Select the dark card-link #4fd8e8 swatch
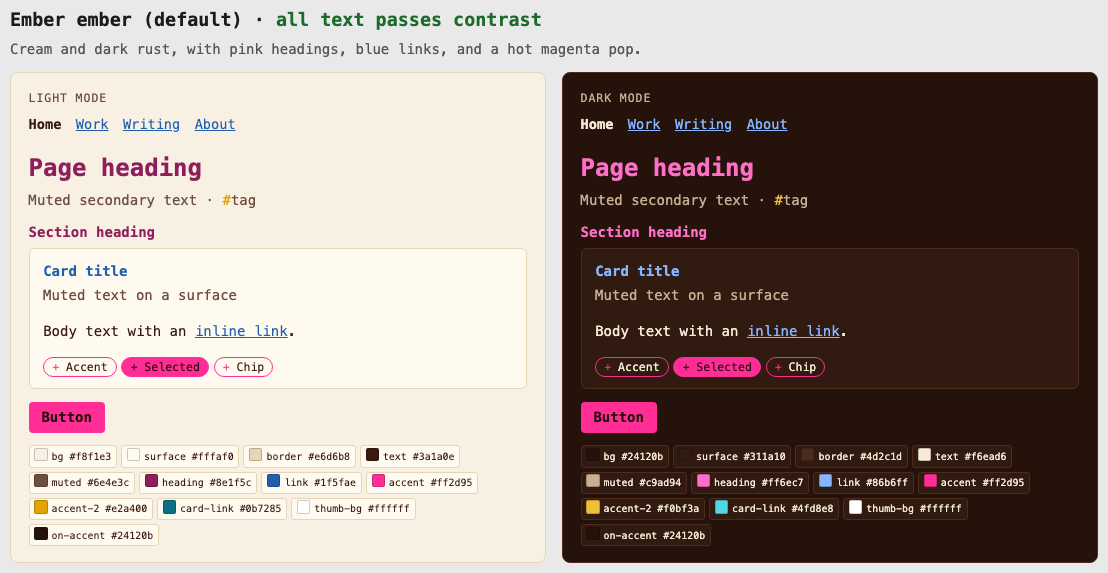Screen dimensions: 1108x573 774,509
